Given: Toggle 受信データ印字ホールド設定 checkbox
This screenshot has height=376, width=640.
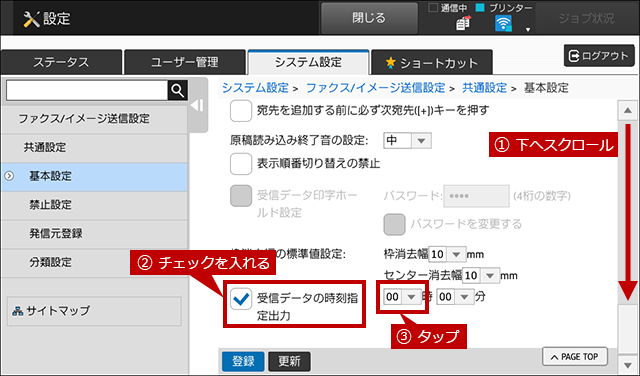Looking at the screenshot, I should pos(241,196).
